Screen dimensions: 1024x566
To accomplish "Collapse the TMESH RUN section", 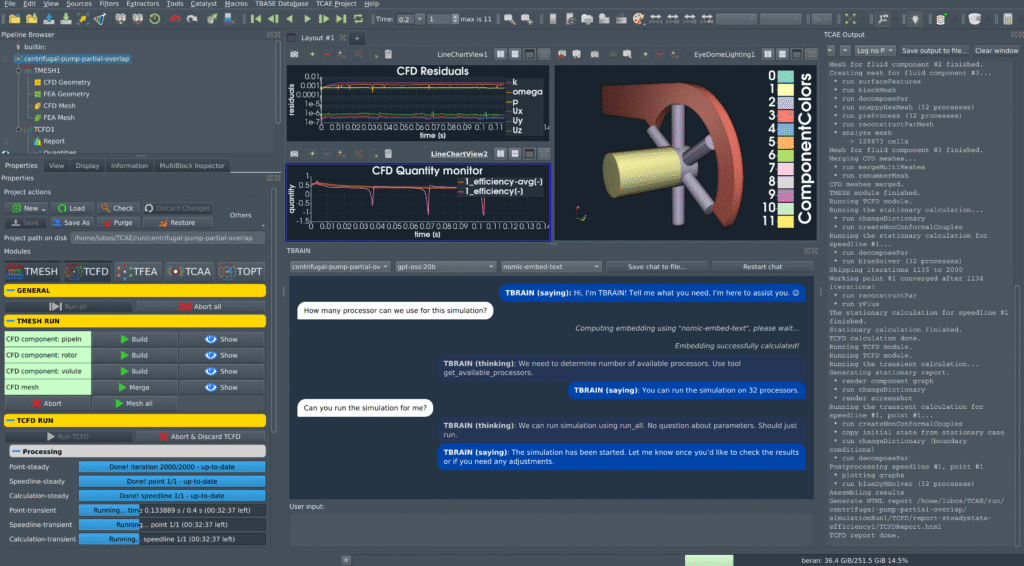I will pos(10,322).
